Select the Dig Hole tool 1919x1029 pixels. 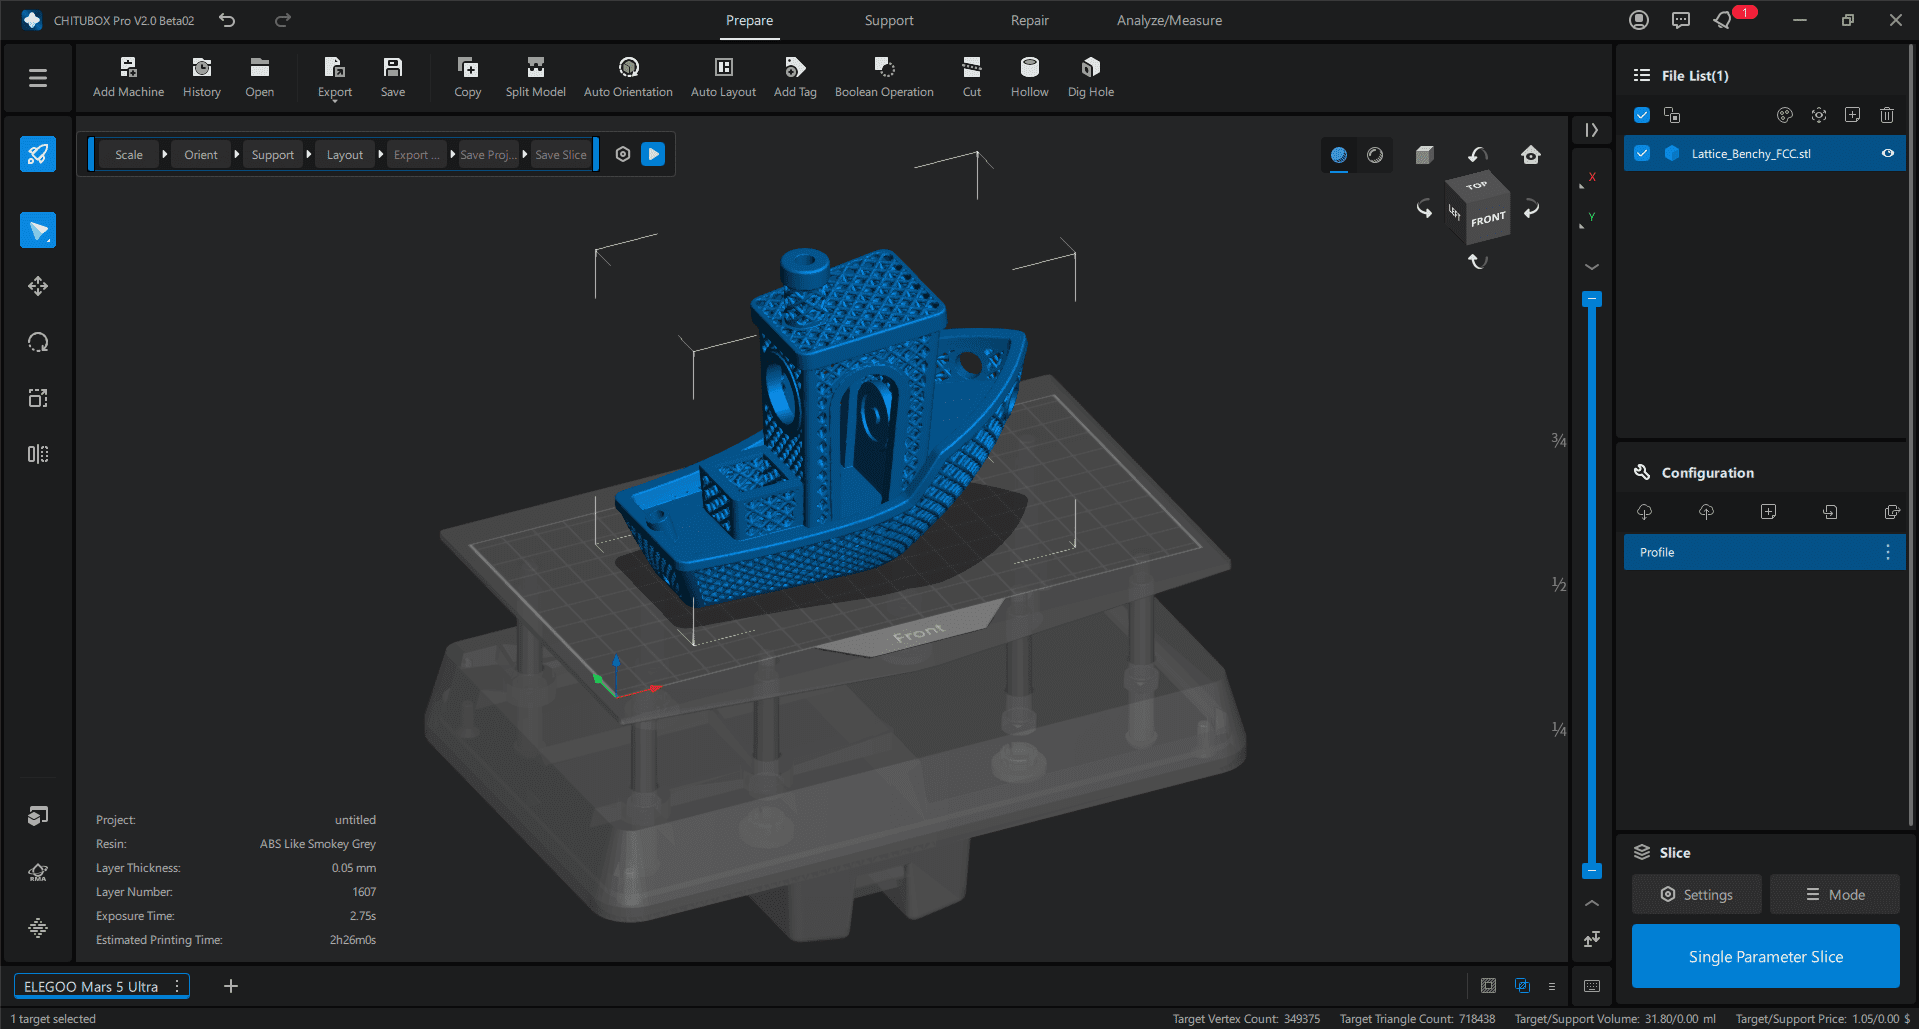[x=1090, y=68]
